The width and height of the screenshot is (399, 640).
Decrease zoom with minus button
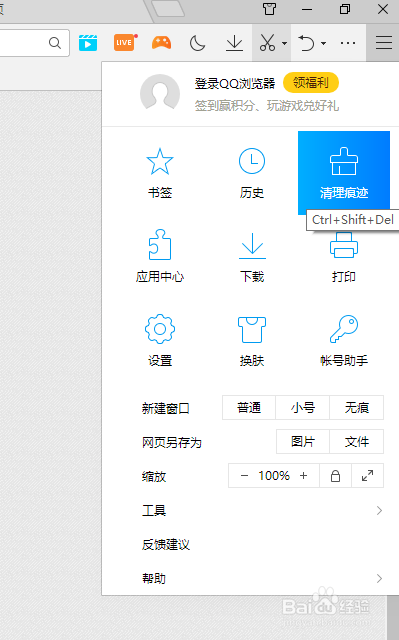[x=244, y=476]
